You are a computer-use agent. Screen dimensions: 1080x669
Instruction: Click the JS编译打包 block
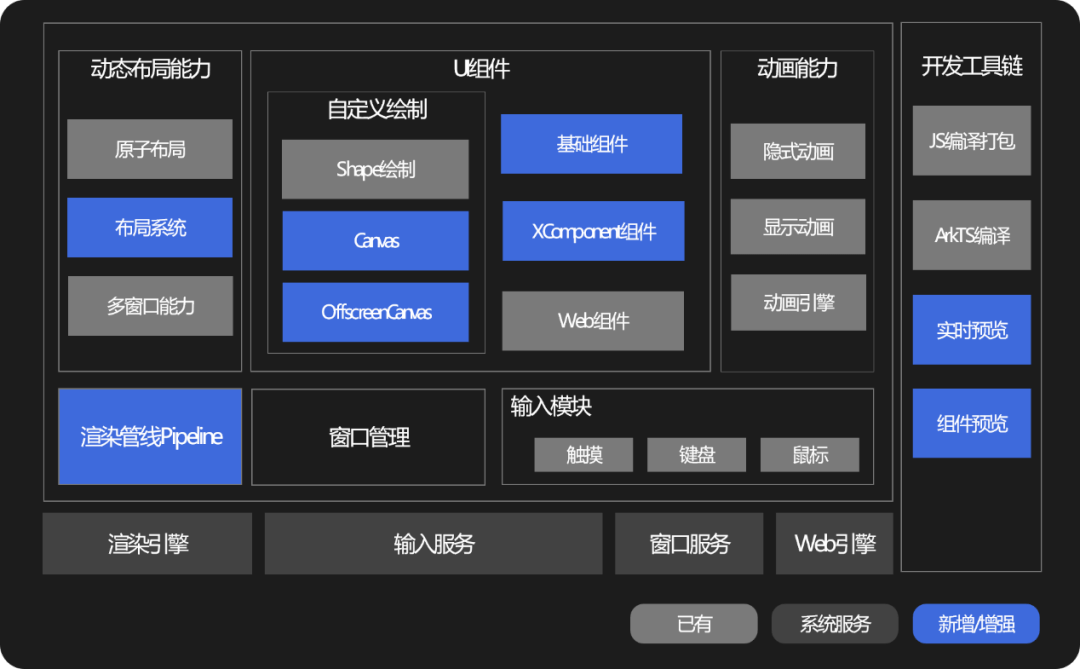pos(971,141)
